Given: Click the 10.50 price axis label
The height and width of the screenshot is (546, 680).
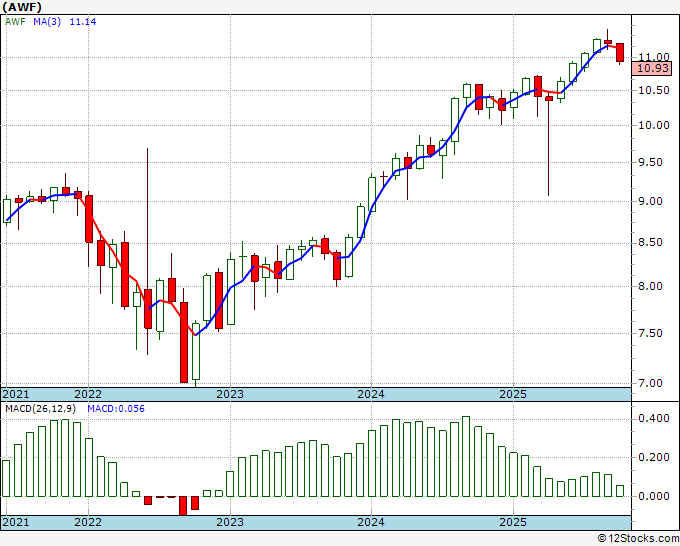Looking at the screenshot, I should click(654, 90).
